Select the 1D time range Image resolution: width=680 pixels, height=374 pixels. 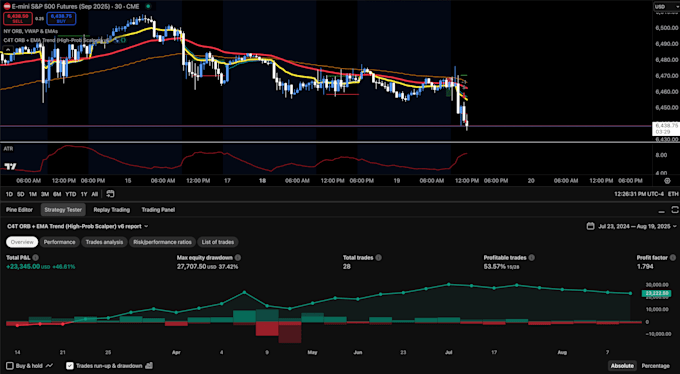9,194
